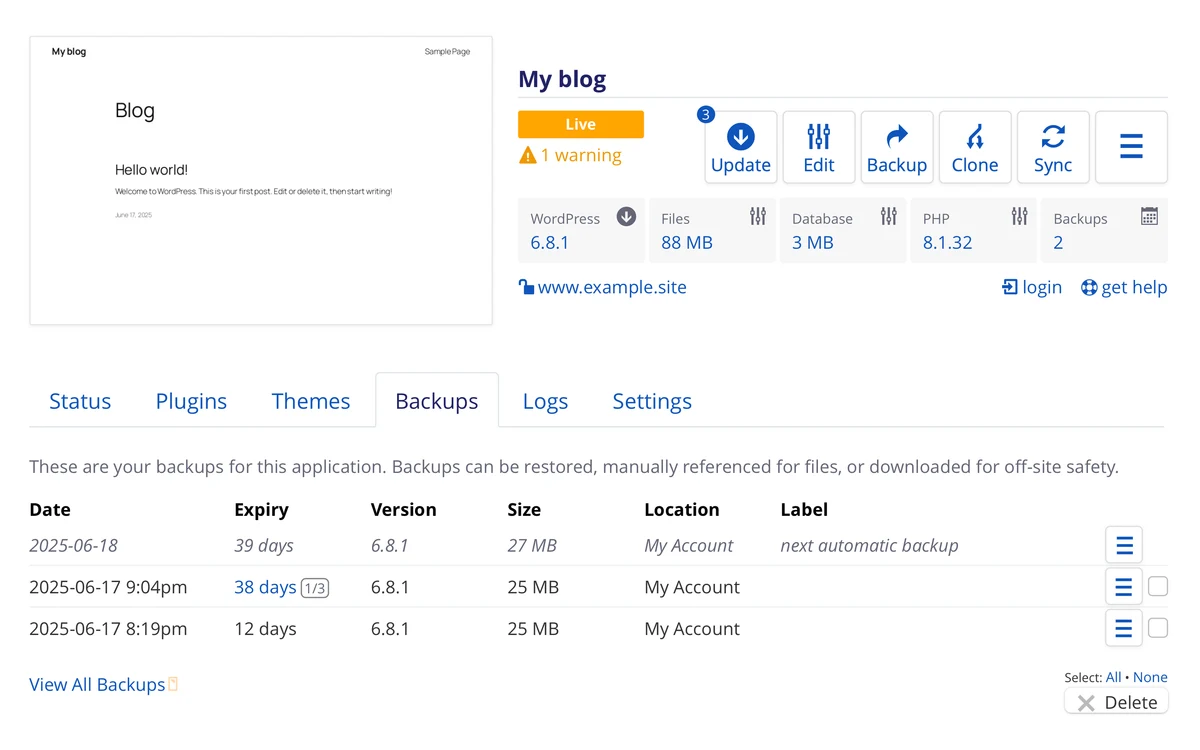Click the X icon on Delete button

click(x=1086, y=703)
